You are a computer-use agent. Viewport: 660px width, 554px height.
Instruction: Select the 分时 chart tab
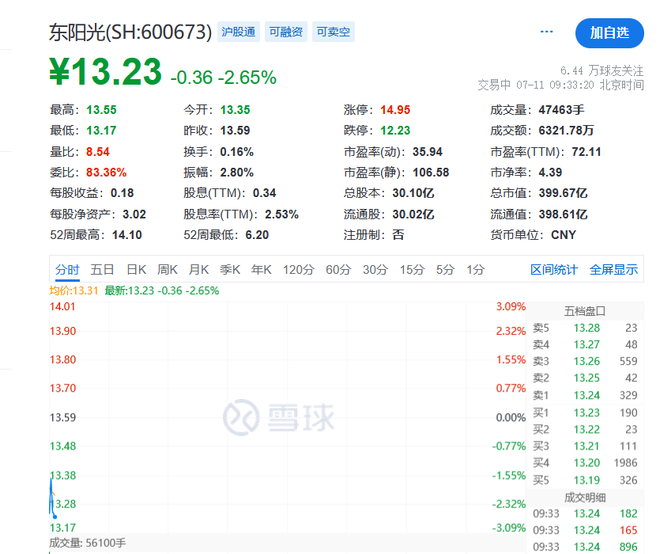pos(67,269)
